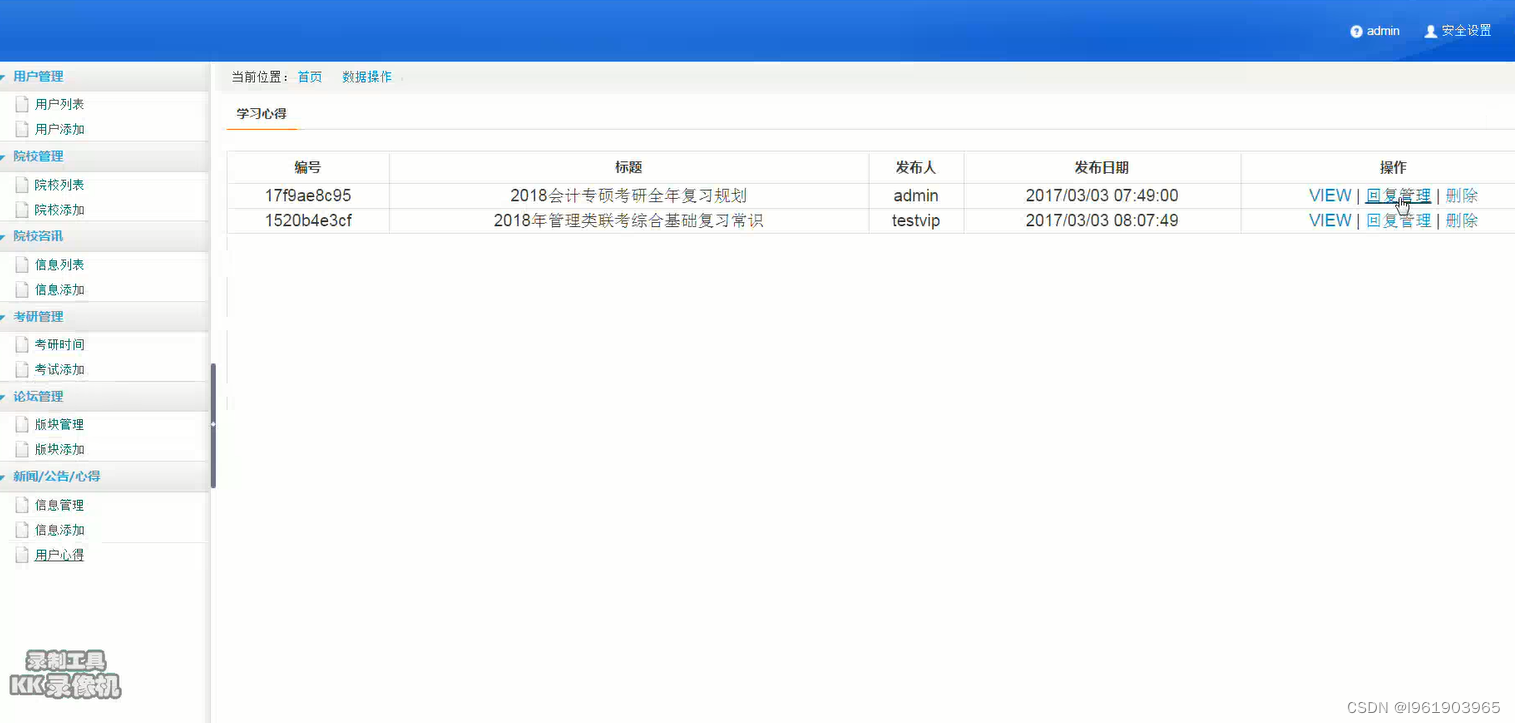Viewport: 1515px width, 723px height.
Task: Go to 院校添加 page
Action: (59, 210)
